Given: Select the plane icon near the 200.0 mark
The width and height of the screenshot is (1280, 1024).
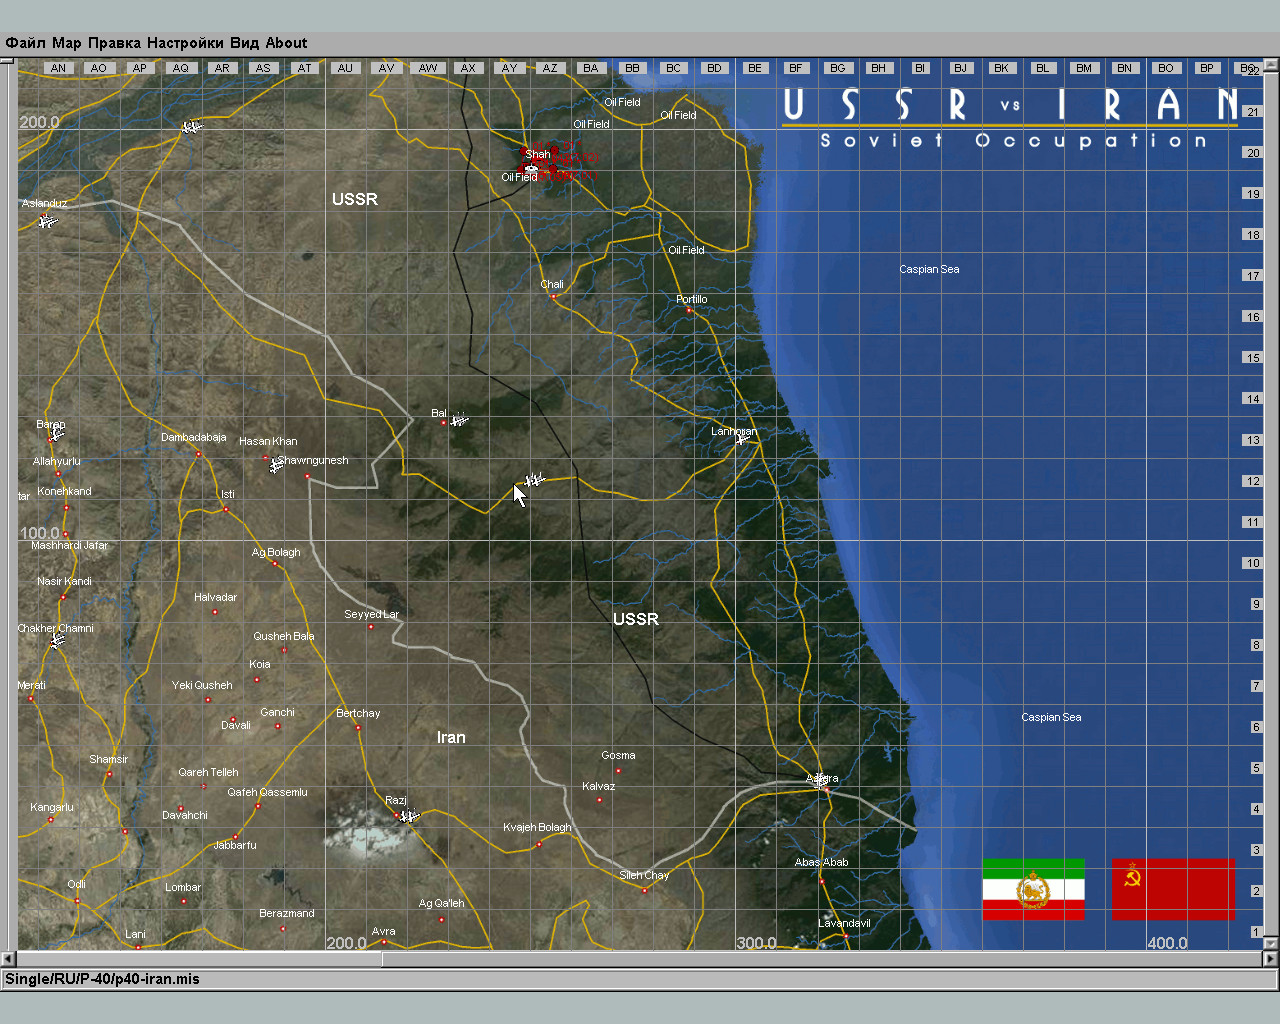Looking at the screenshot, I should (191, 127).
